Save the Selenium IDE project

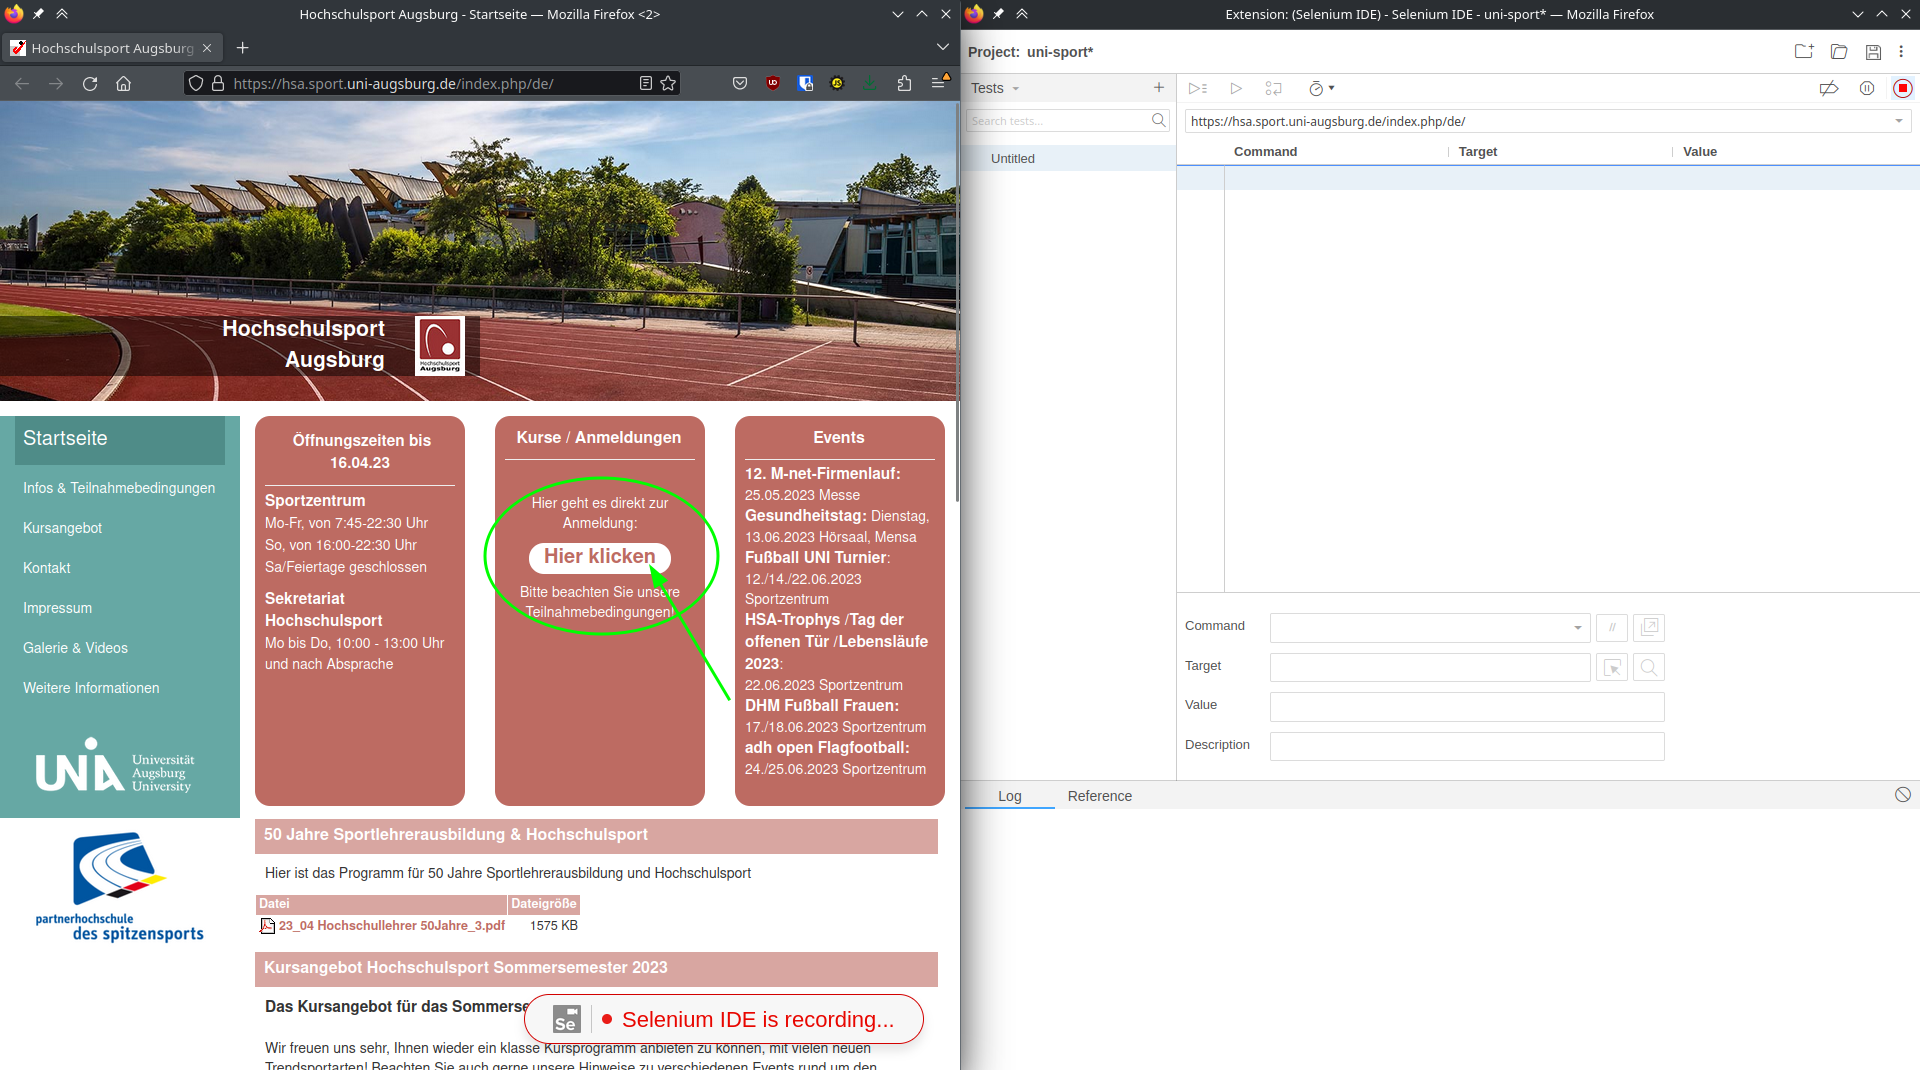tap(1873, 52)
